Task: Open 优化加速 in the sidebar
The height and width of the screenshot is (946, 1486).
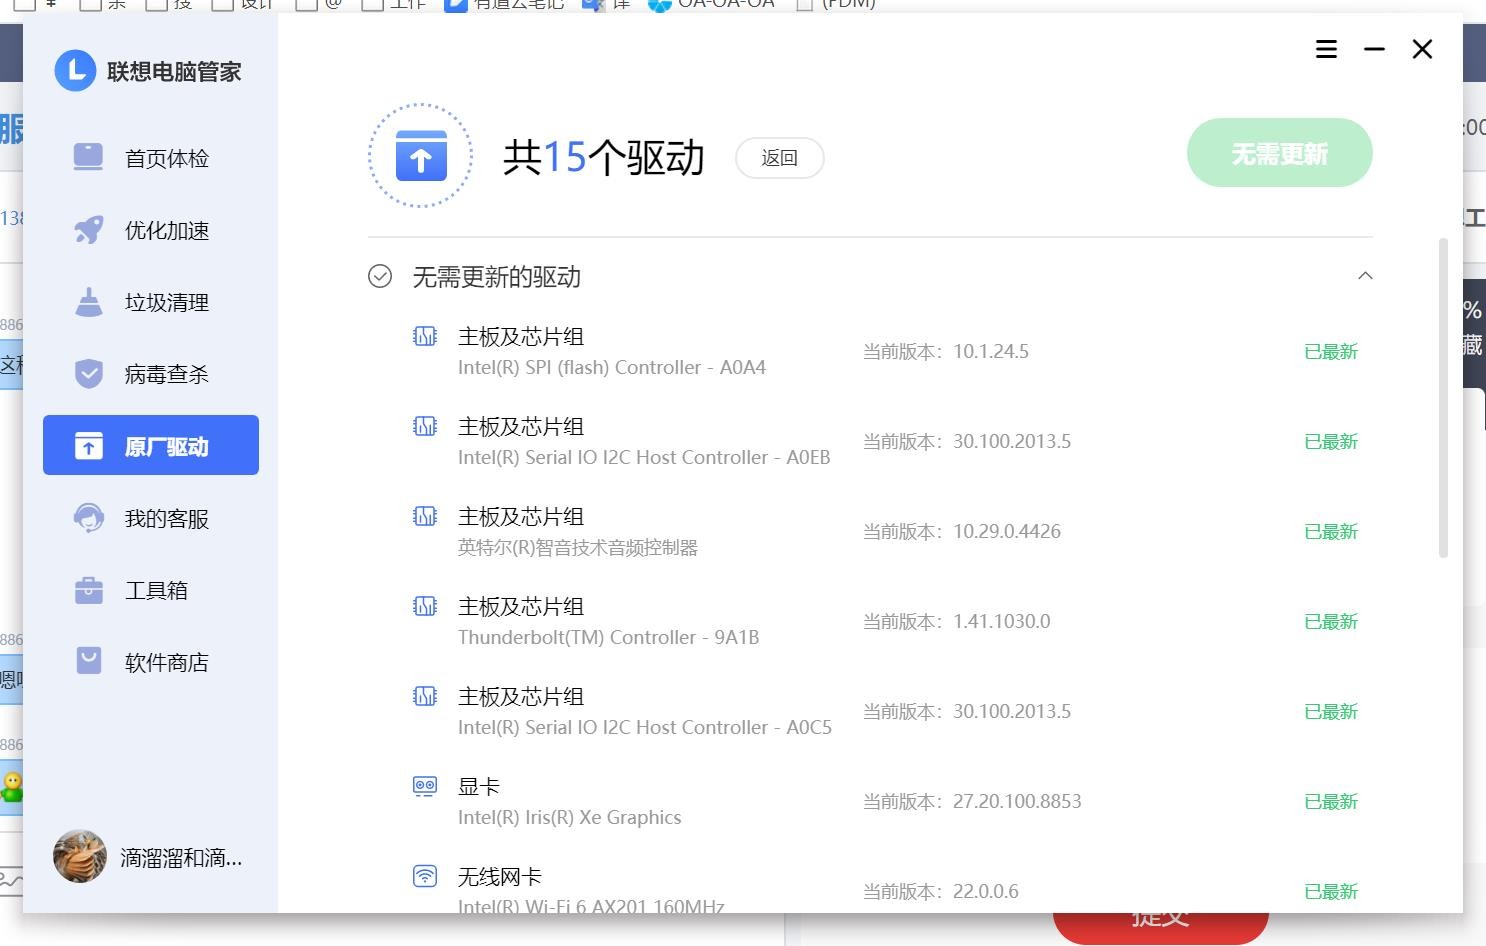Action: [x=150, y=230]
